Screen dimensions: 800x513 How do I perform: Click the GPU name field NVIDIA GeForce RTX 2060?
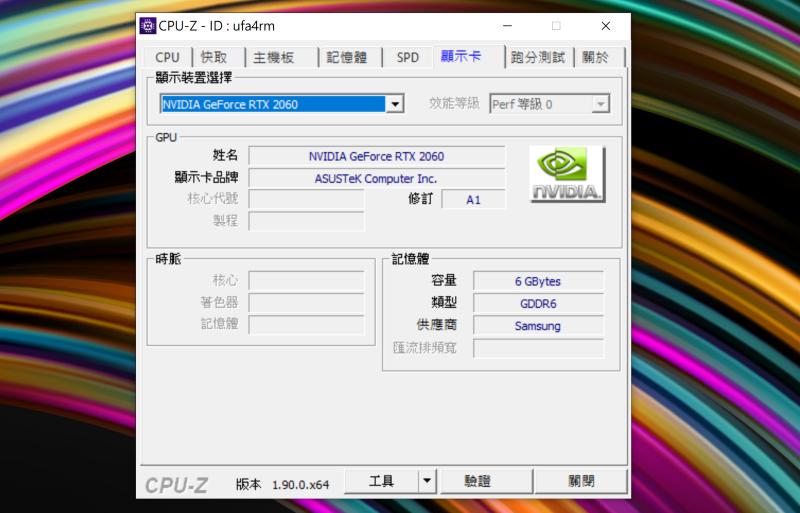(x=377, y=156)
